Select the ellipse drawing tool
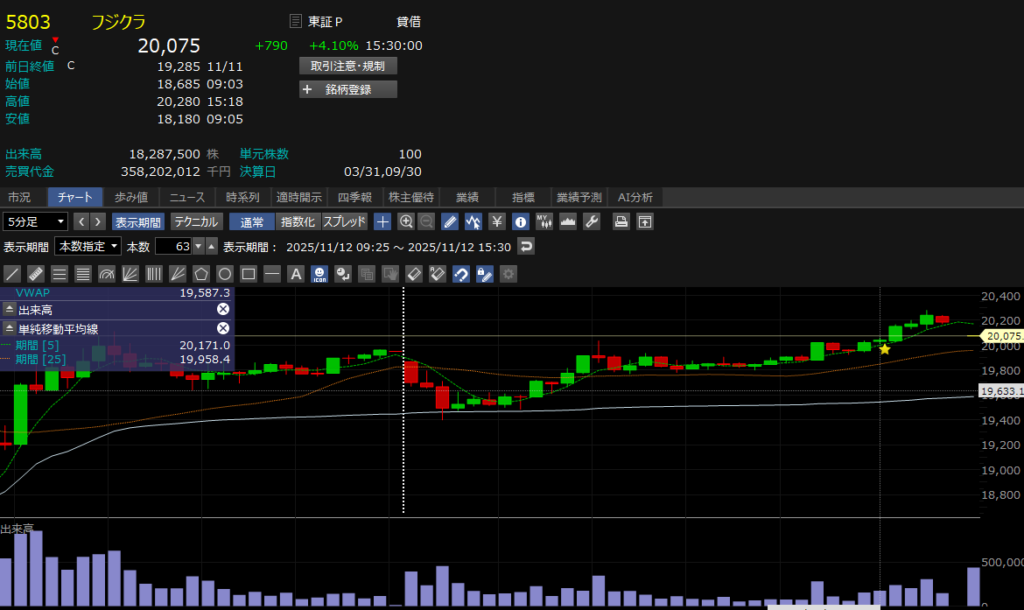1024x610 pixels. (225, 273)
